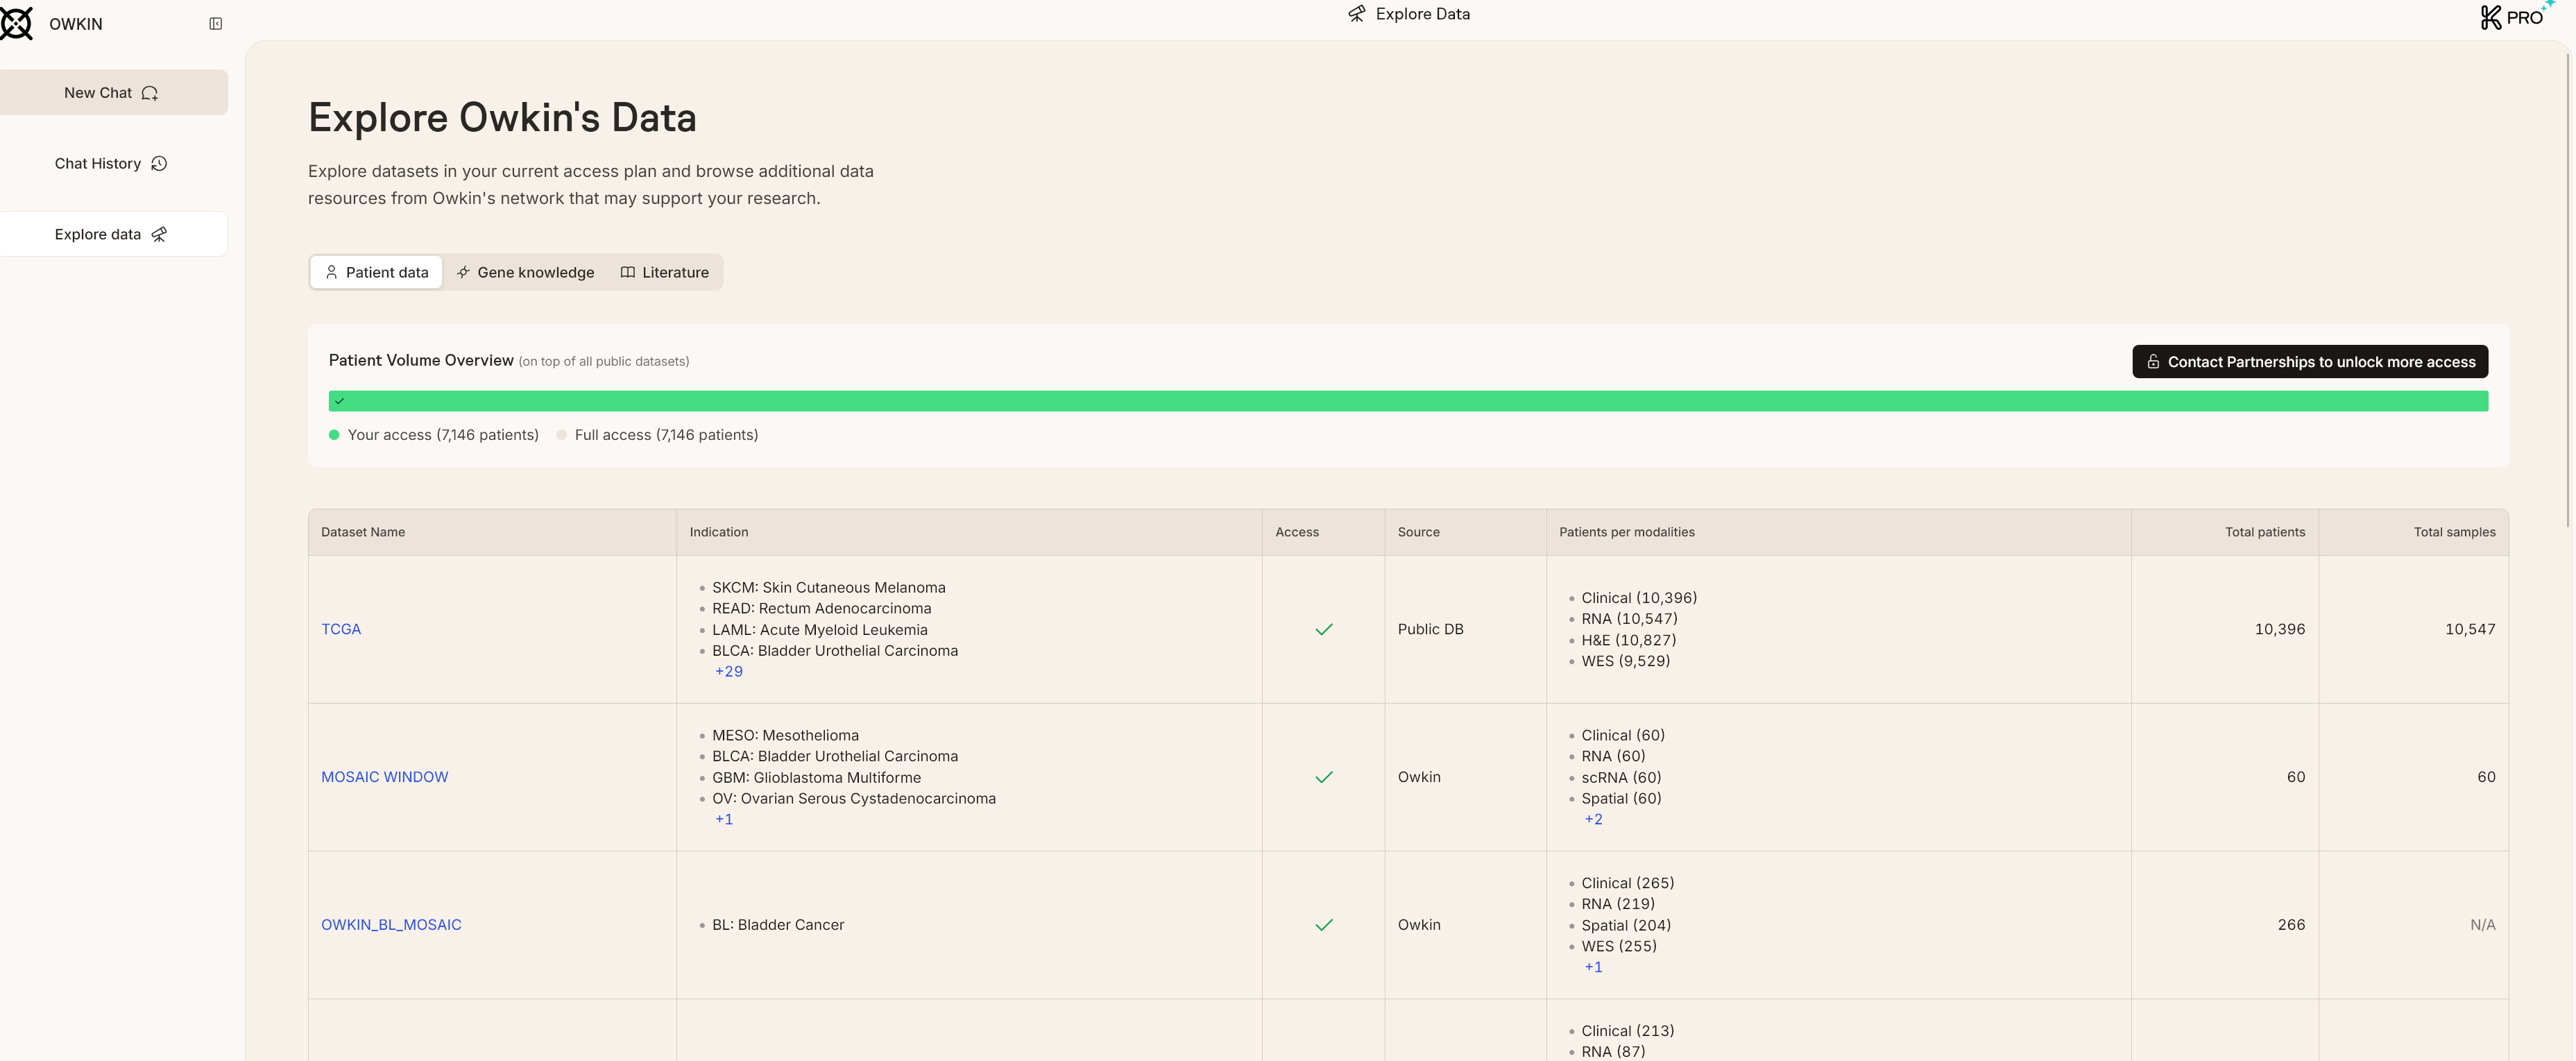Click MOSAIC WINDOW access checkmark icon
Screen dimensions: 2576x1061
click(1323, 777)
